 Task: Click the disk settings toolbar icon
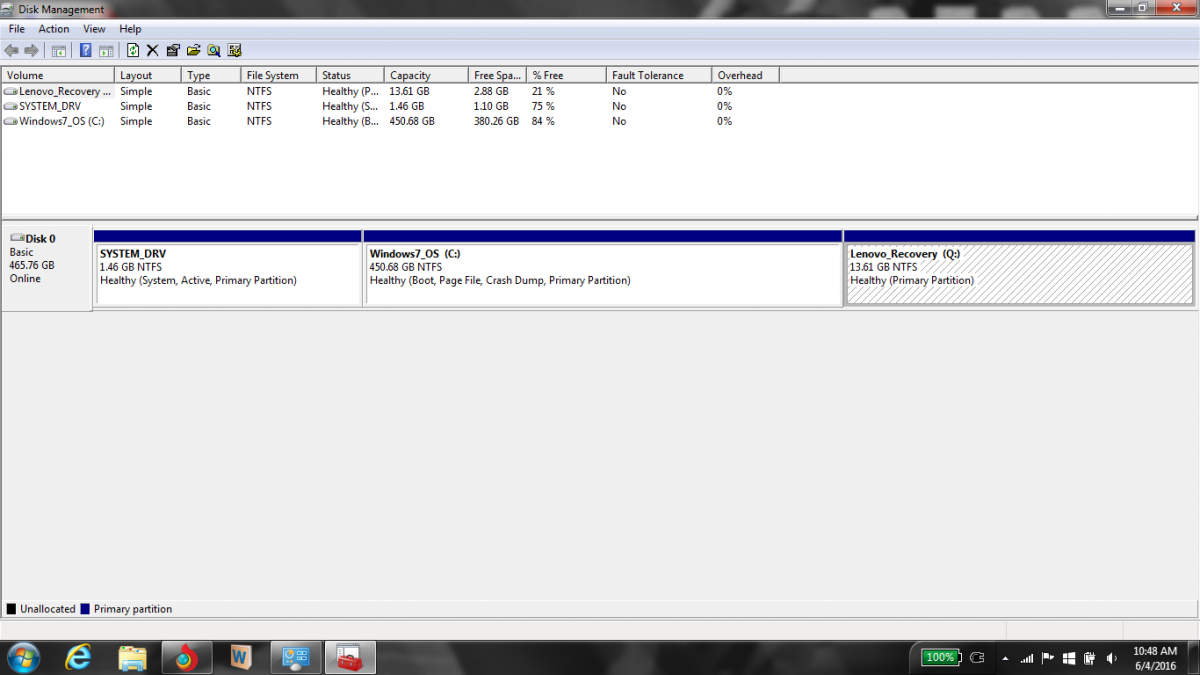click(235, 50)
